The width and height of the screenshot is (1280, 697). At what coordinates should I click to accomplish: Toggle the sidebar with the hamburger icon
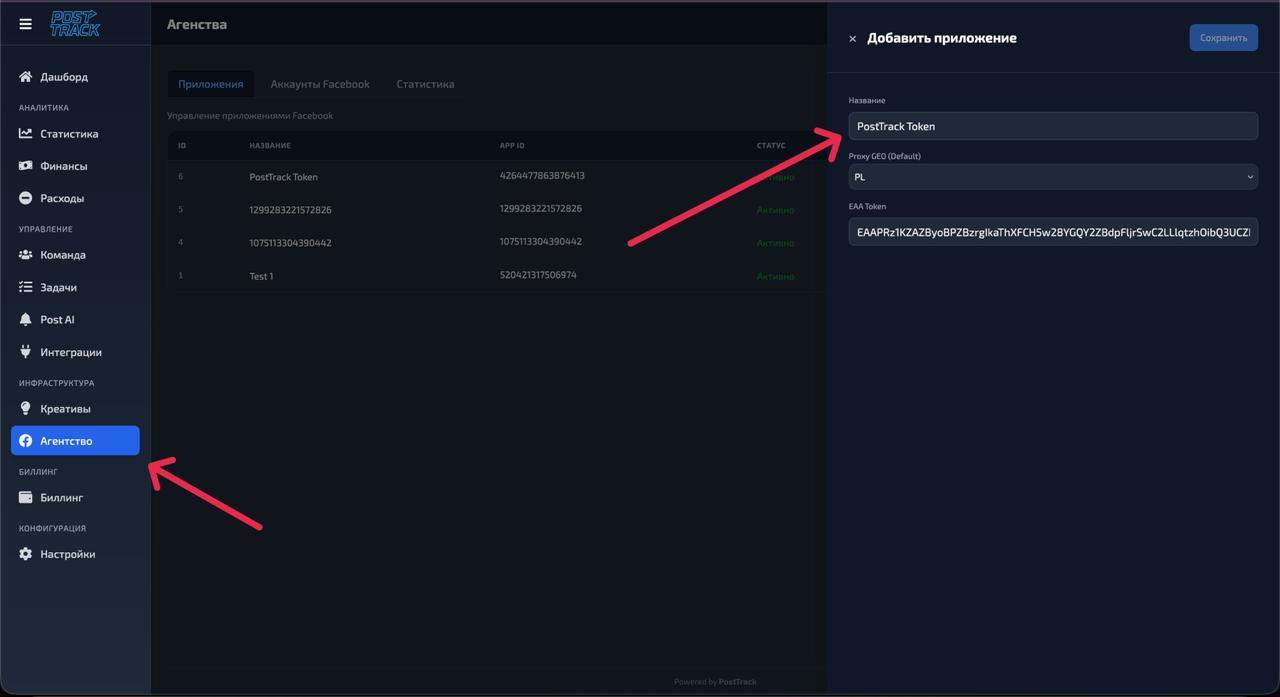click(x=24, y=22)
